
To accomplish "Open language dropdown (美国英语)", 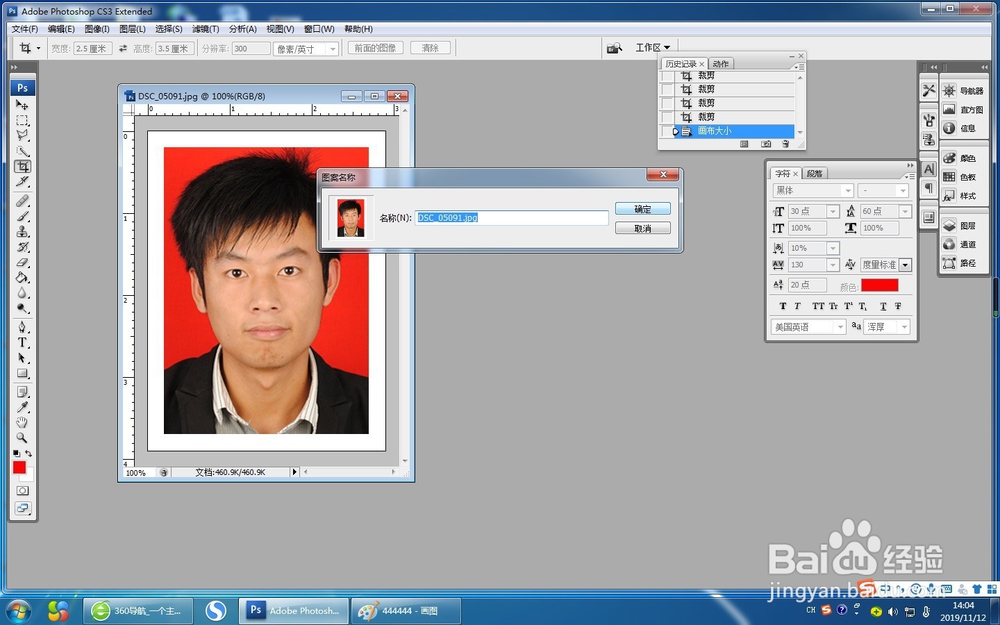I will (x=840, y=327).
